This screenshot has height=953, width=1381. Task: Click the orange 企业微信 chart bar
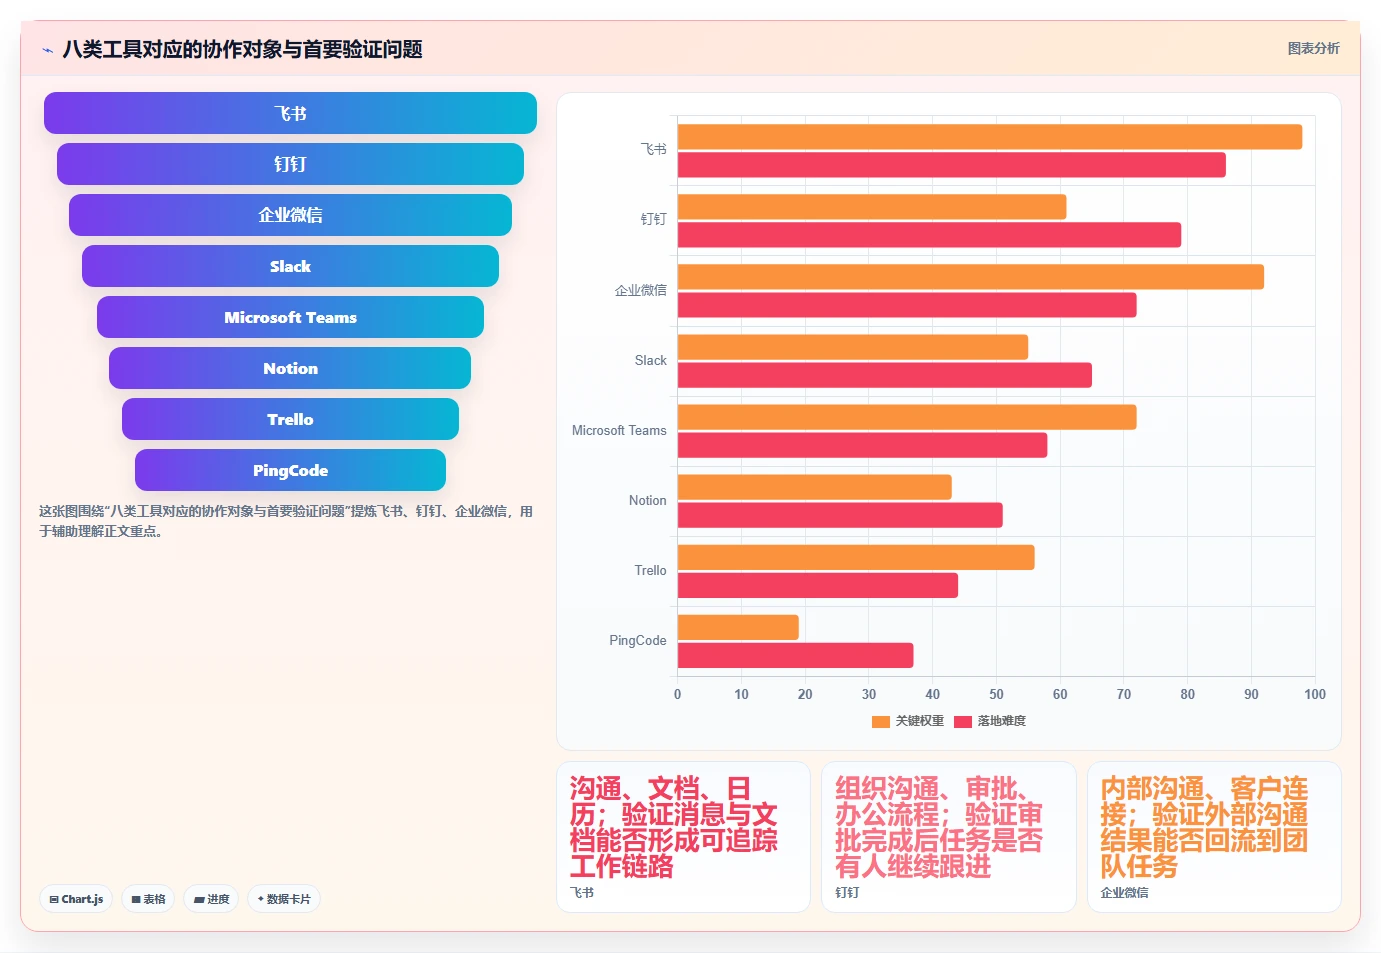[971, 277]
